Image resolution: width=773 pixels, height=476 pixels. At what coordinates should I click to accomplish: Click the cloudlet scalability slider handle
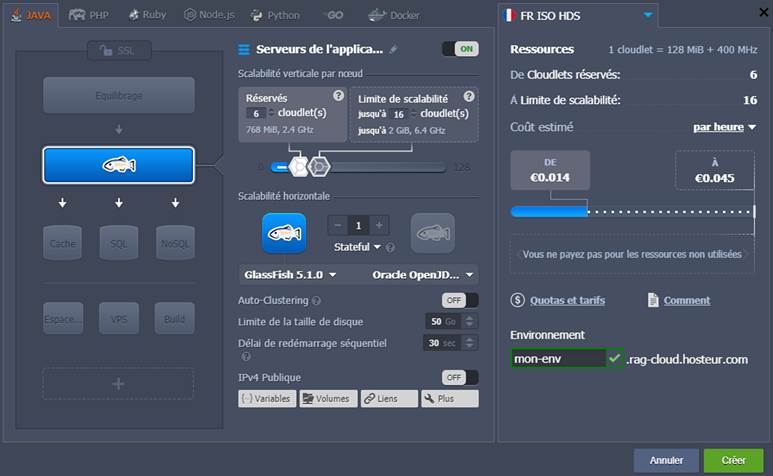coord(318,167)
